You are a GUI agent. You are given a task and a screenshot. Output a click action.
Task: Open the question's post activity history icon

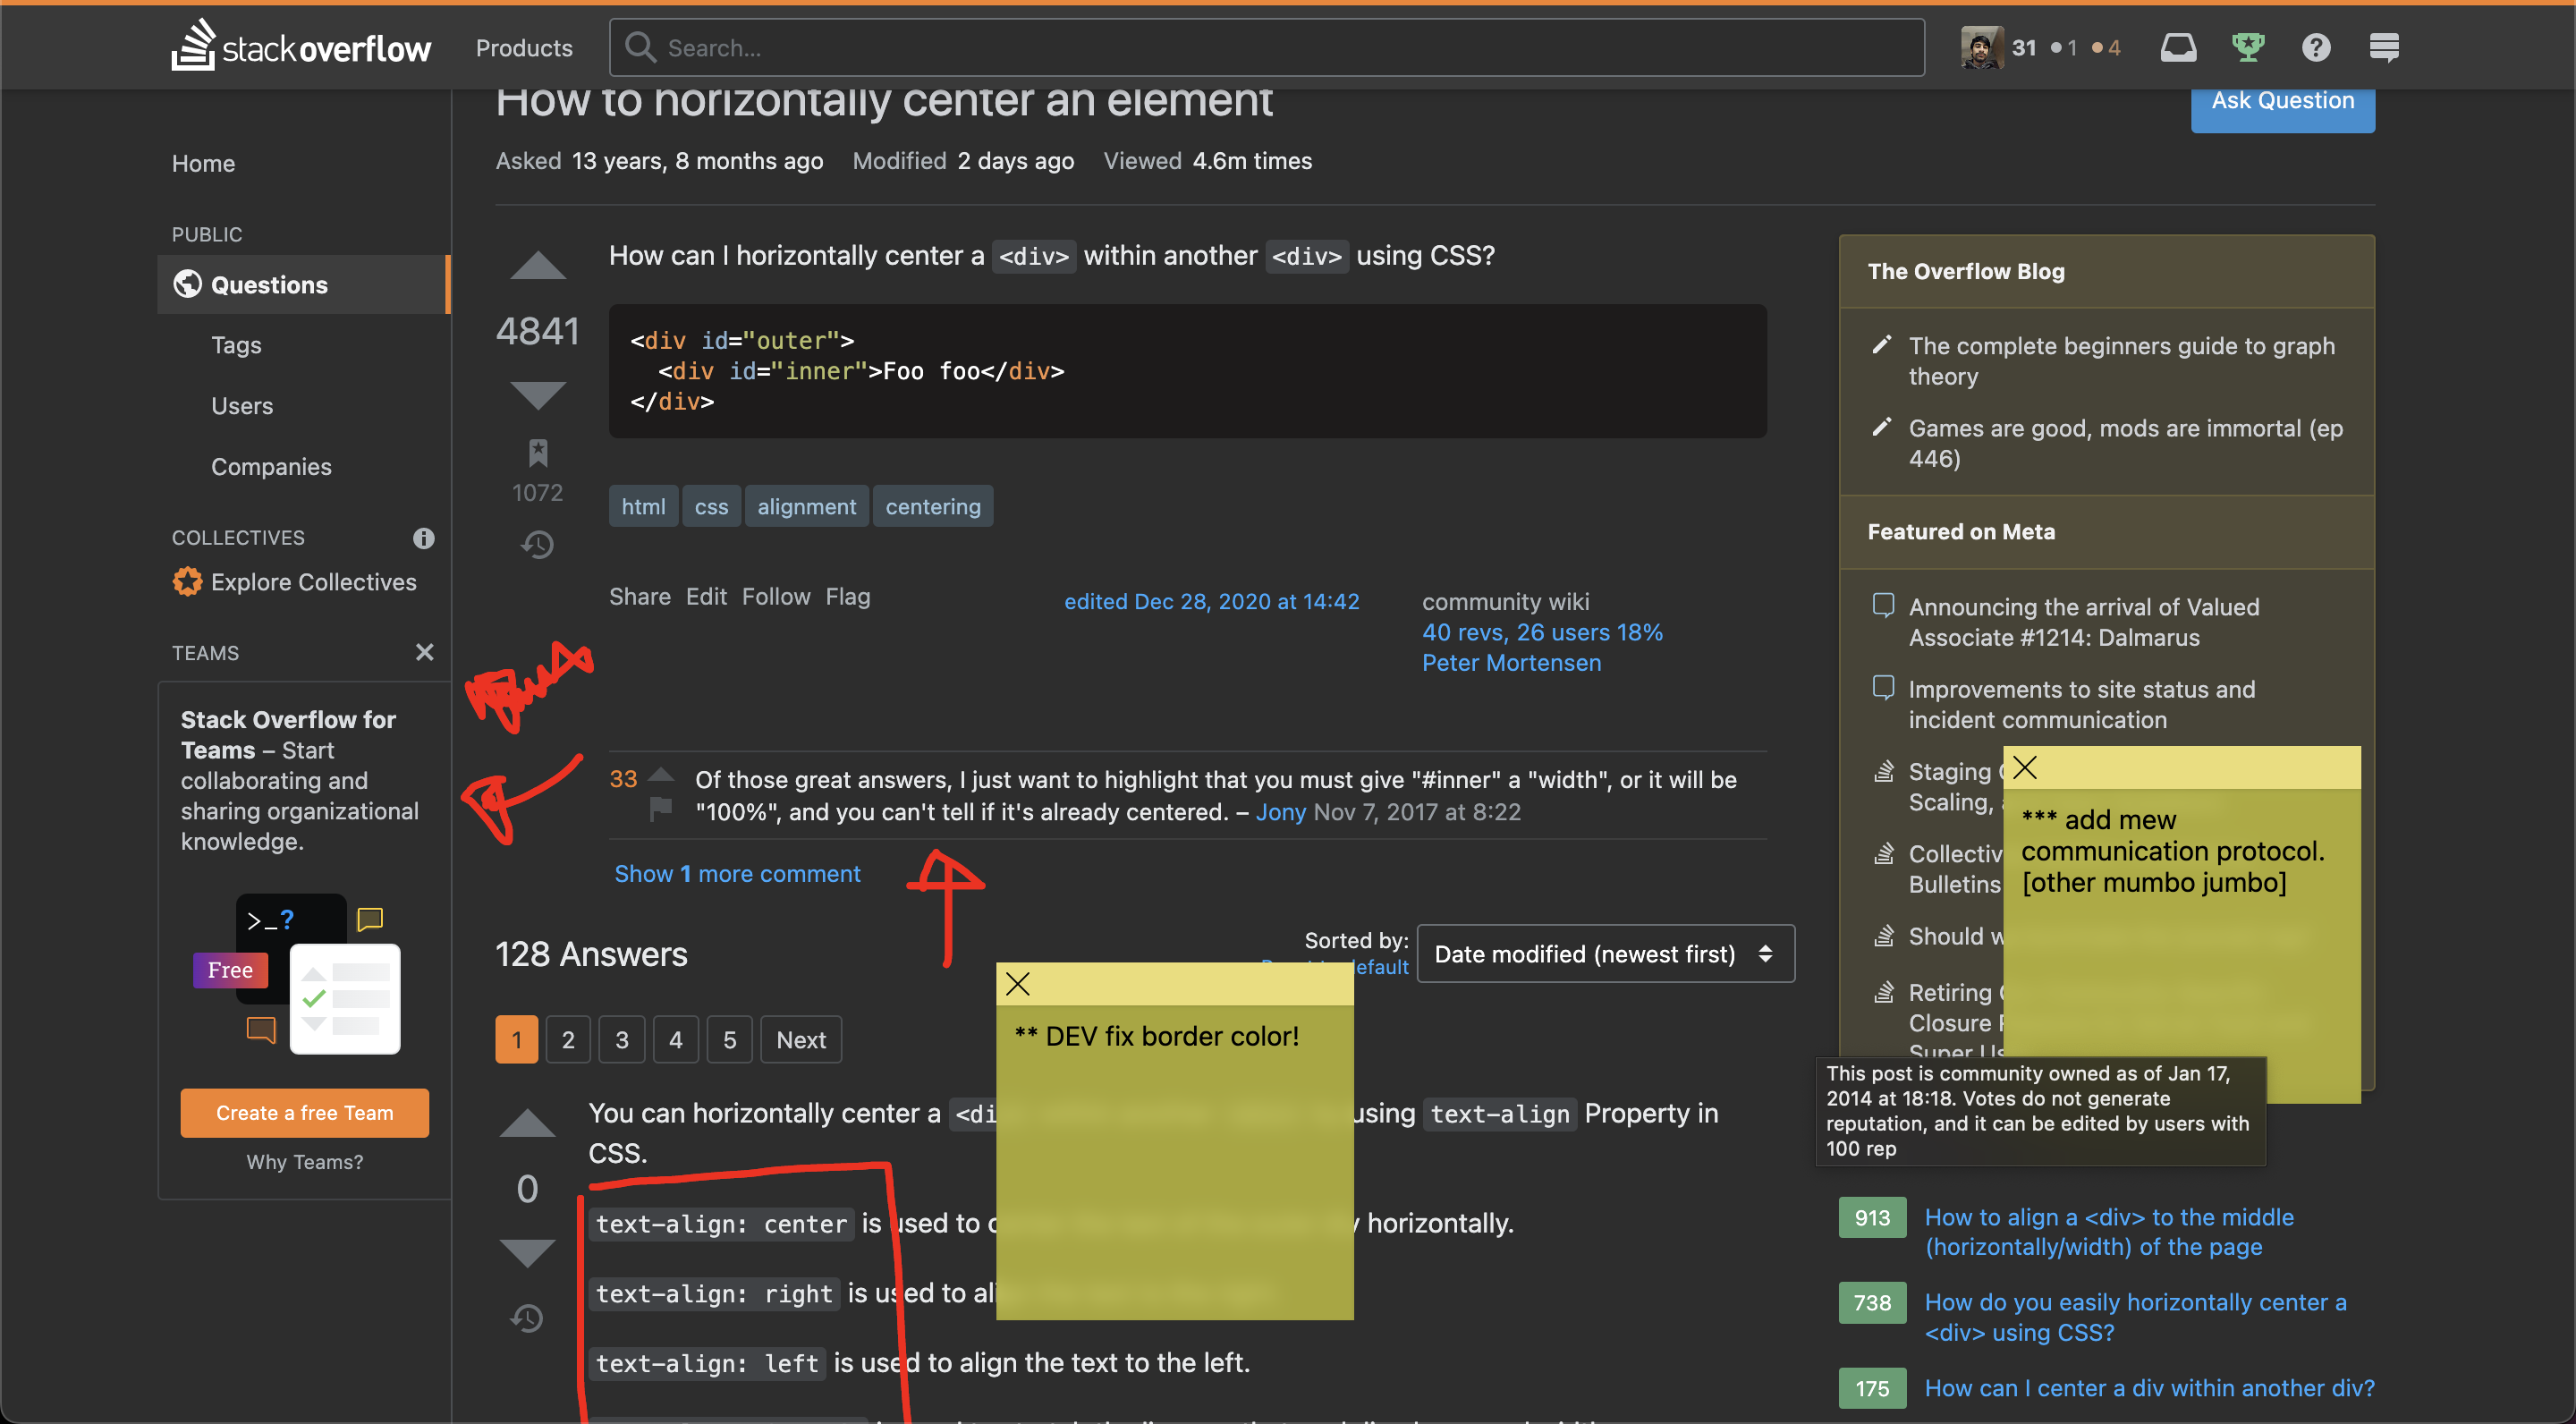[537, 545]
